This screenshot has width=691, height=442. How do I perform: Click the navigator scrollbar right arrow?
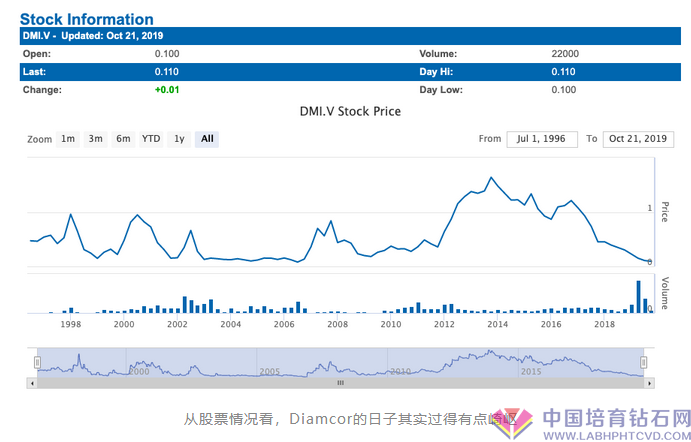(649, 383)
